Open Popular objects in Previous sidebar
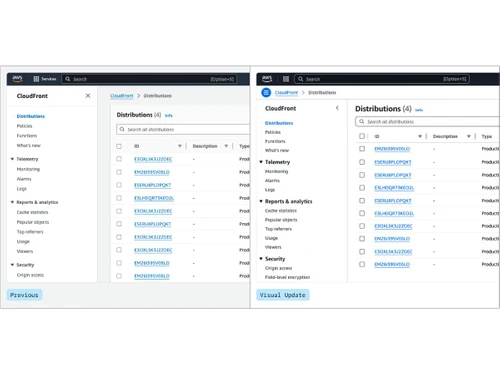 tap(33, 222)
